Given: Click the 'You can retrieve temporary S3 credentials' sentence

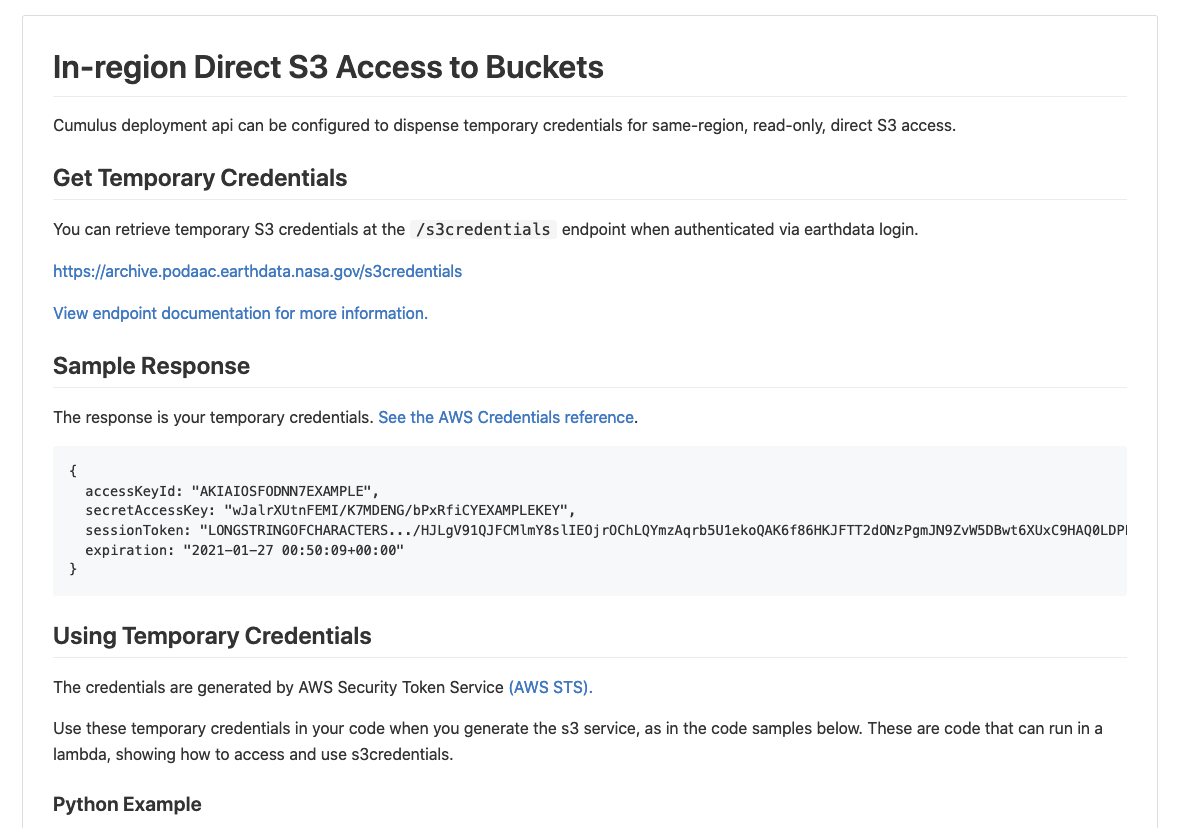Looking at the screenshot, I should tap(229, 229).
